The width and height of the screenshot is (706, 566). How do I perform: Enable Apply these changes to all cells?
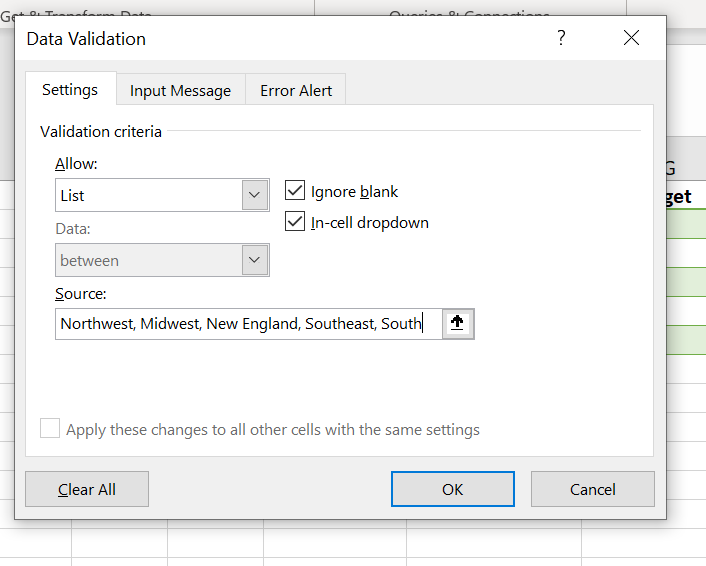tap(50, 429)
